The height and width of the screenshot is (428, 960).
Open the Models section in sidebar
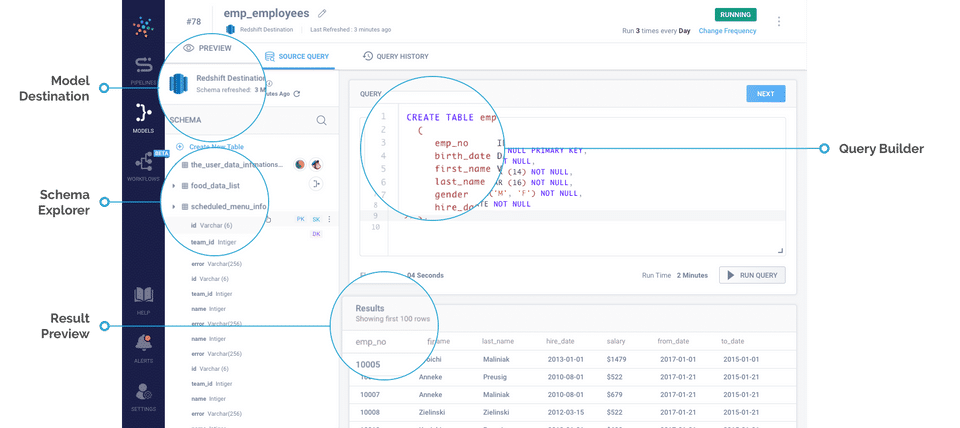(143, 115)
